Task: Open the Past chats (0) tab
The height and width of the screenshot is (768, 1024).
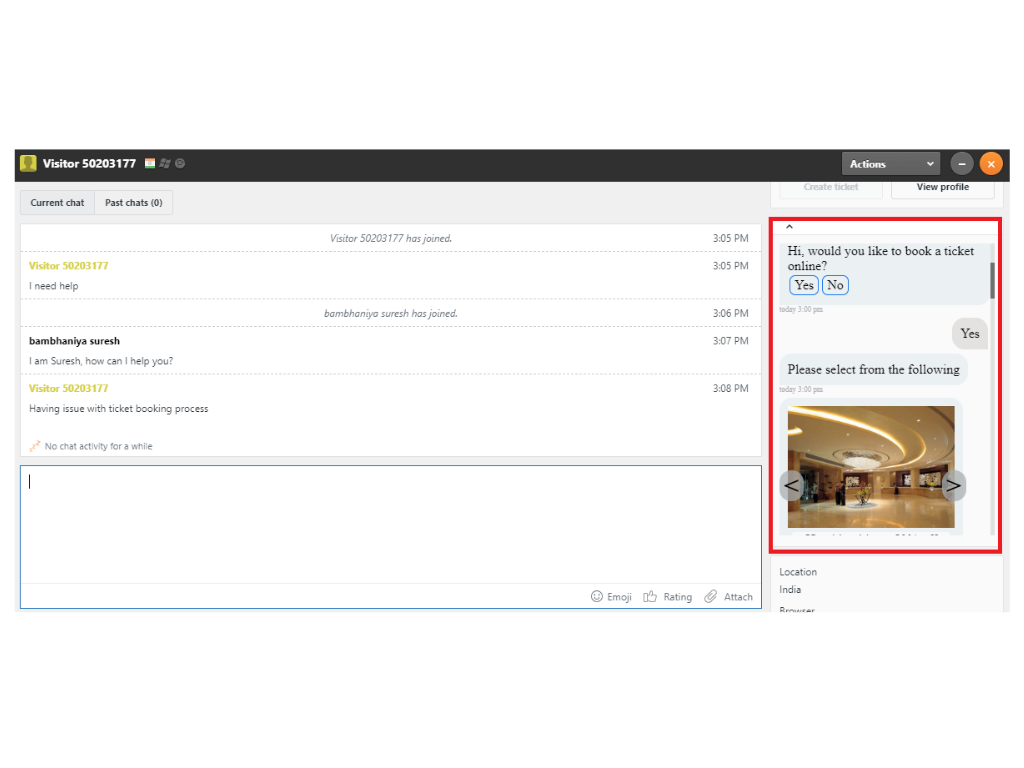Action: (x=134, y=202)
